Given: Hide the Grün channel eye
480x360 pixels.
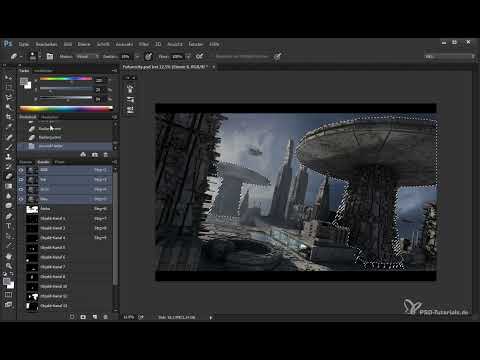Looking at the screenshot, I should coord(21,189).
